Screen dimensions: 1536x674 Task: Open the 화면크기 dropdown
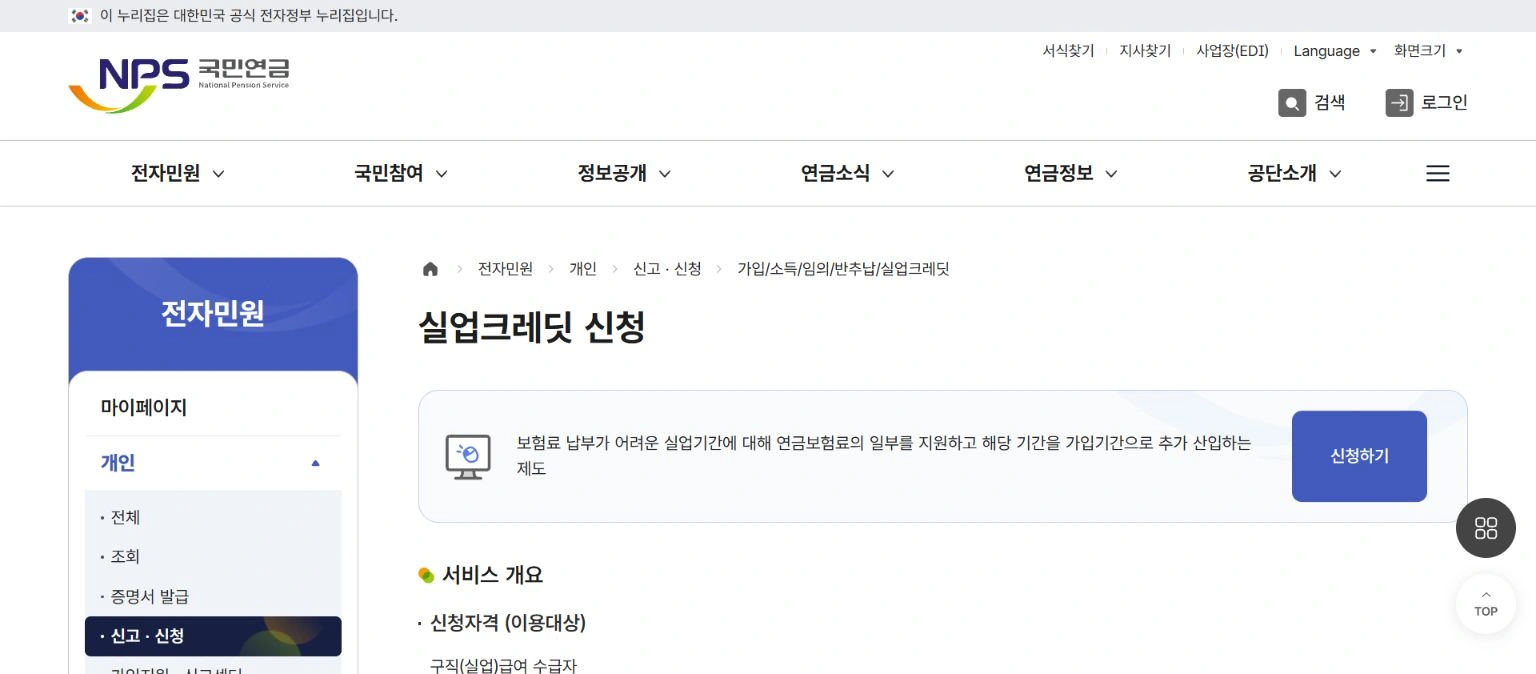click(1428, 51)
